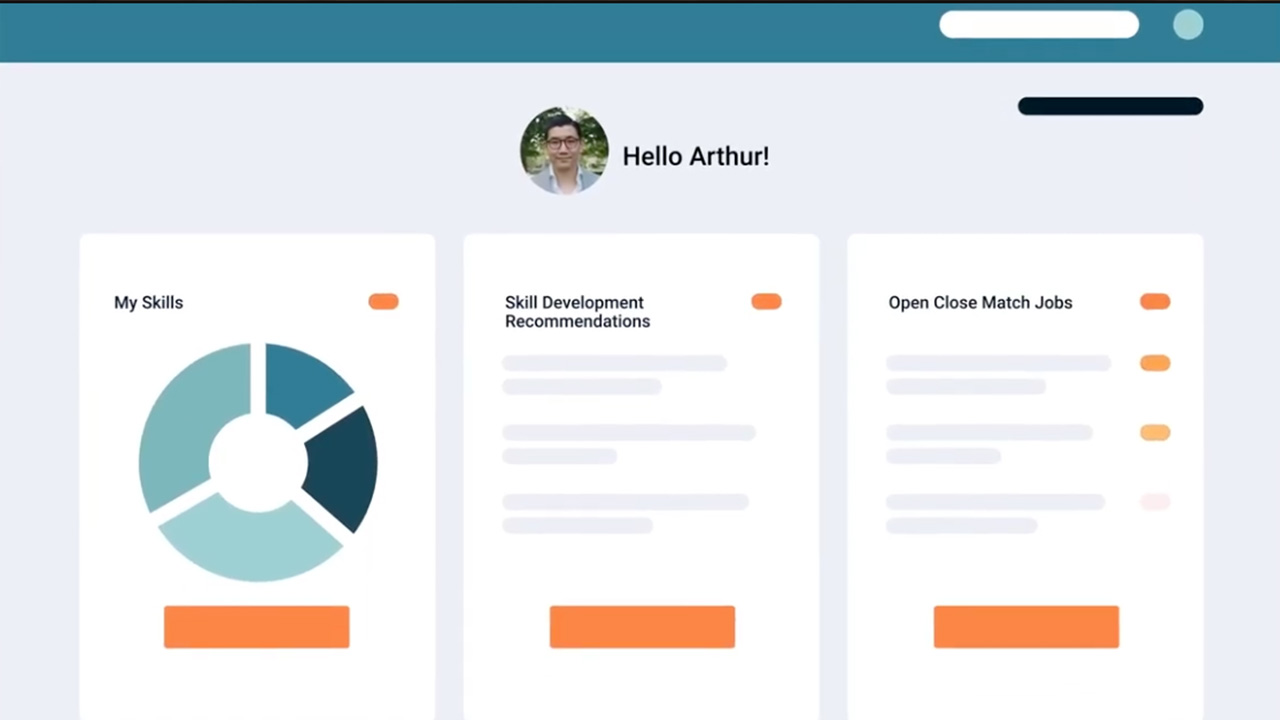The height and width of the screenshot is (720, 1280).
Task: Click orange button under My Skills chart
Action: tap(257, 627)
